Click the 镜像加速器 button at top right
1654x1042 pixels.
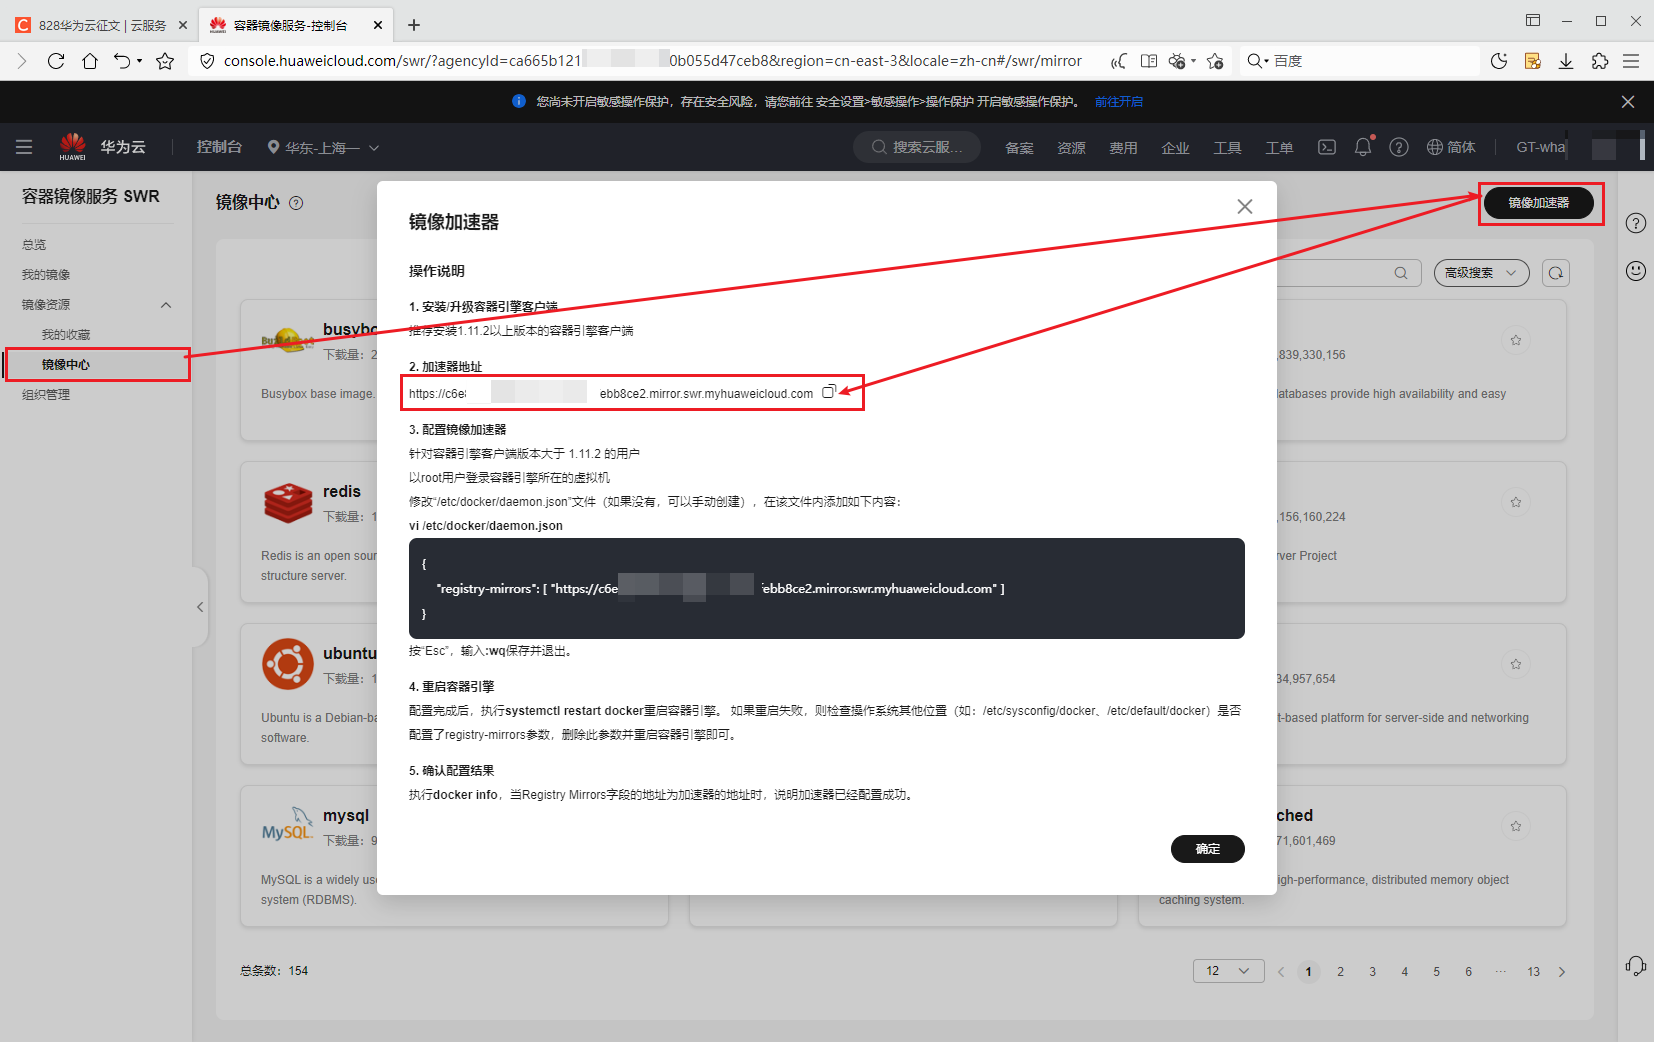tap(1539, 203)
